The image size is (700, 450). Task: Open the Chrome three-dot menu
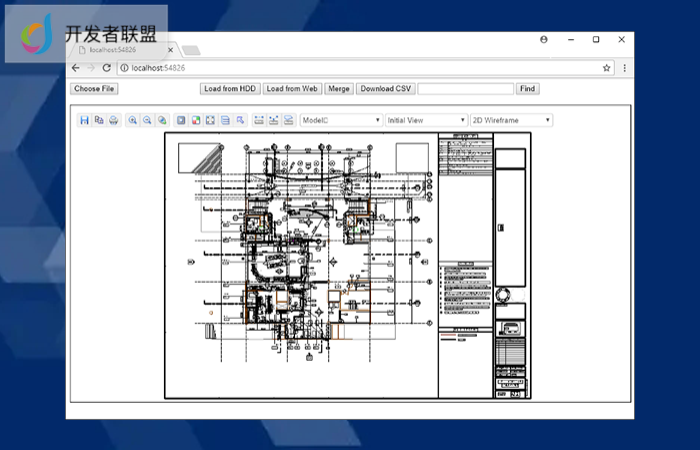coord(625,68)
